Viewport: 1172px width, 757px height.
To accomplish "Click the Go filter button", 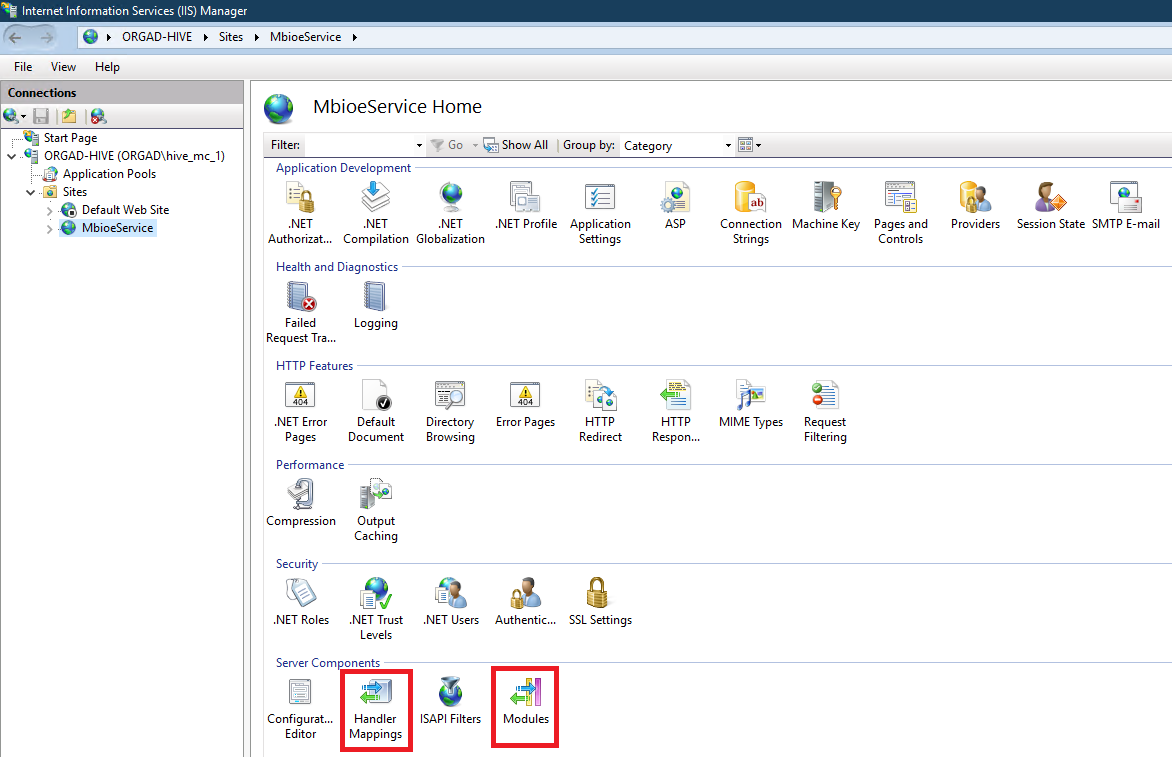I will coord(447,145).
